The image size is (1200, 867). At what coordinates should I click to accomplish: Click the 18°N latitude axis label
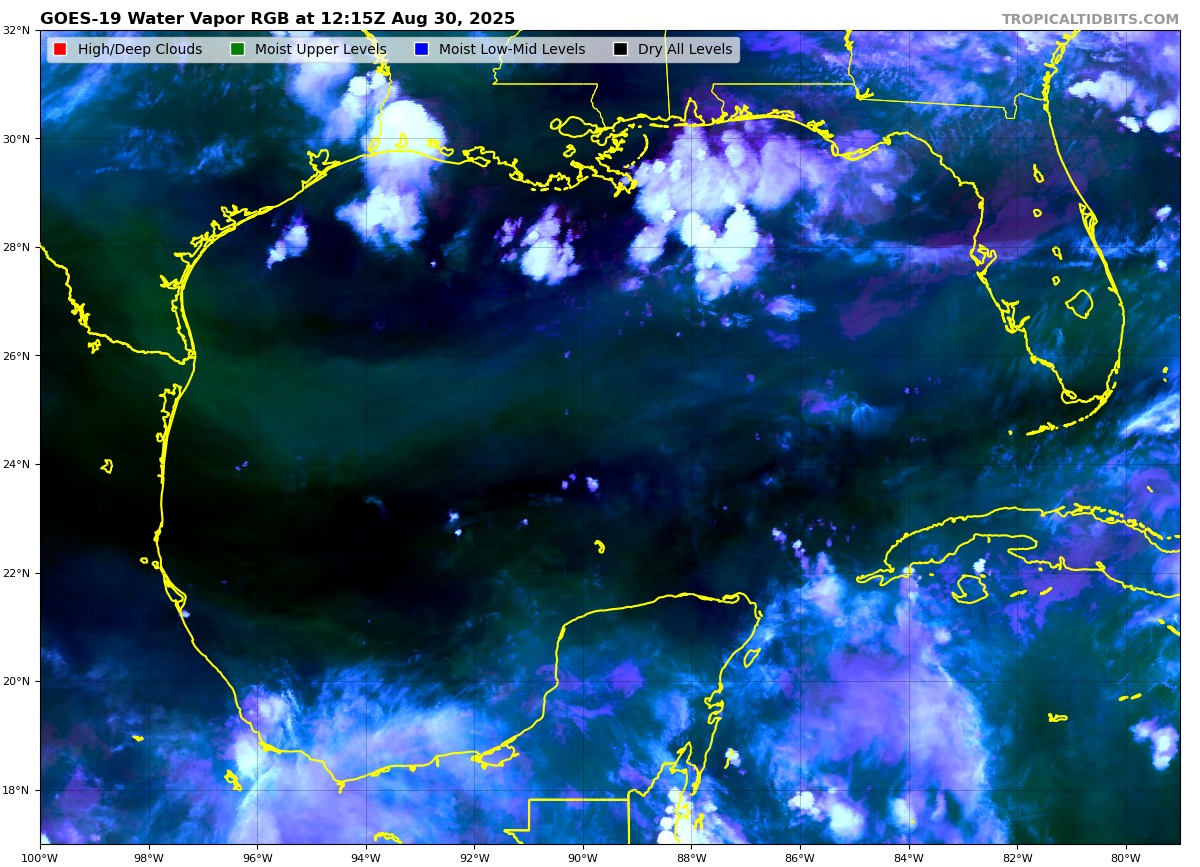click(x=20, y=790)
